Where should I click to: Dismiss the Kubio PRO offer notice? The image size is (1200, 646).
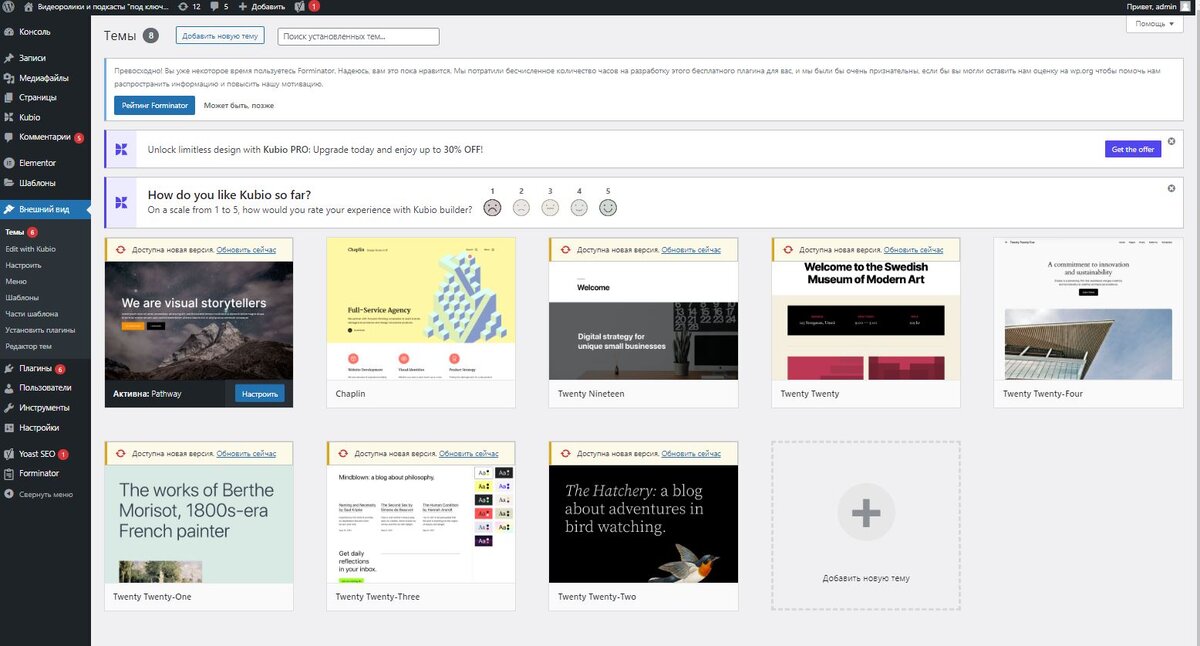pos(1172,141)
